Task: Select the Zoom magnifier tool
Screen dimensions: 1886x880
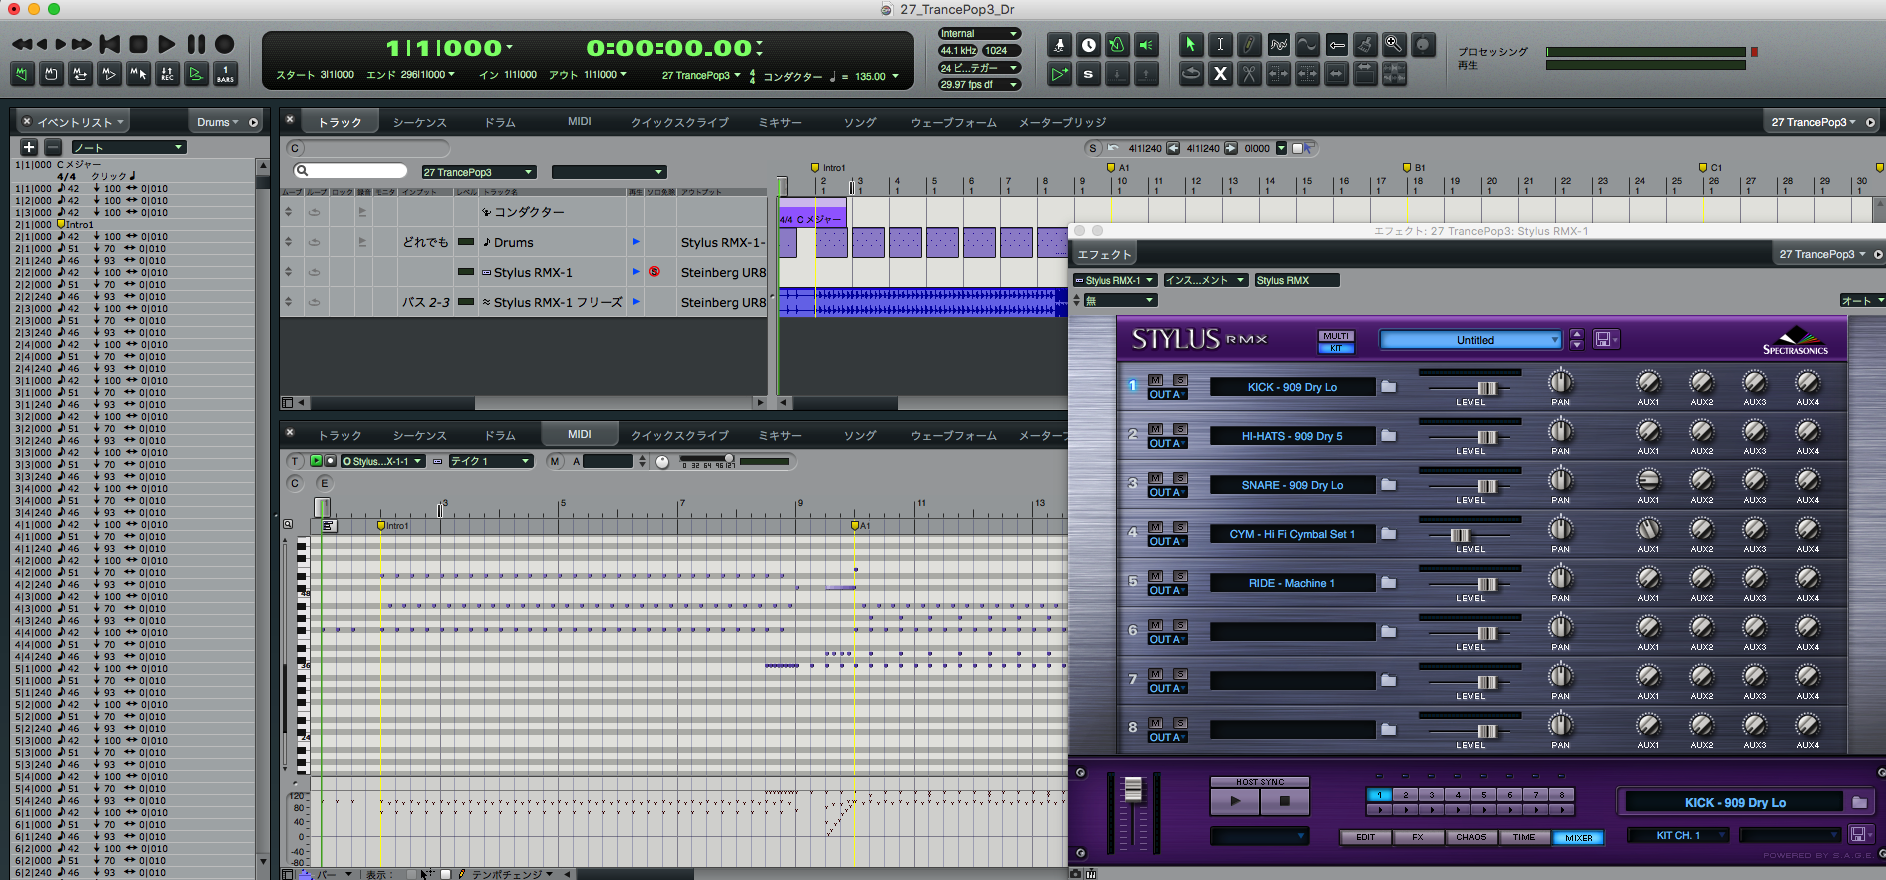Action: tap(1394, 44)
